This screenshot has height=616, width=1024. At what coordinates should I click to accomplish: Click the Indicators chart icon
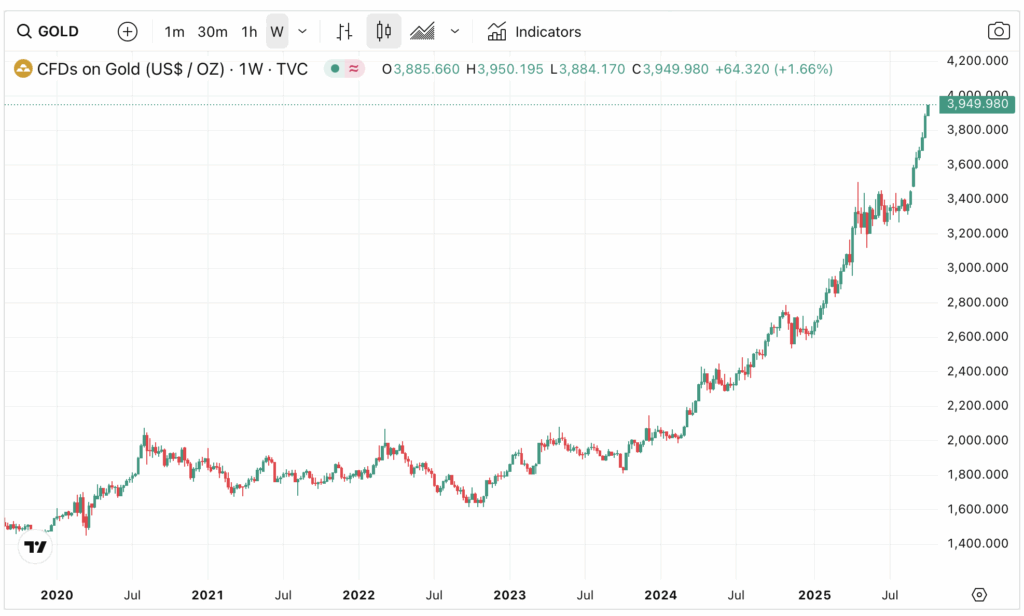point(497,31)
